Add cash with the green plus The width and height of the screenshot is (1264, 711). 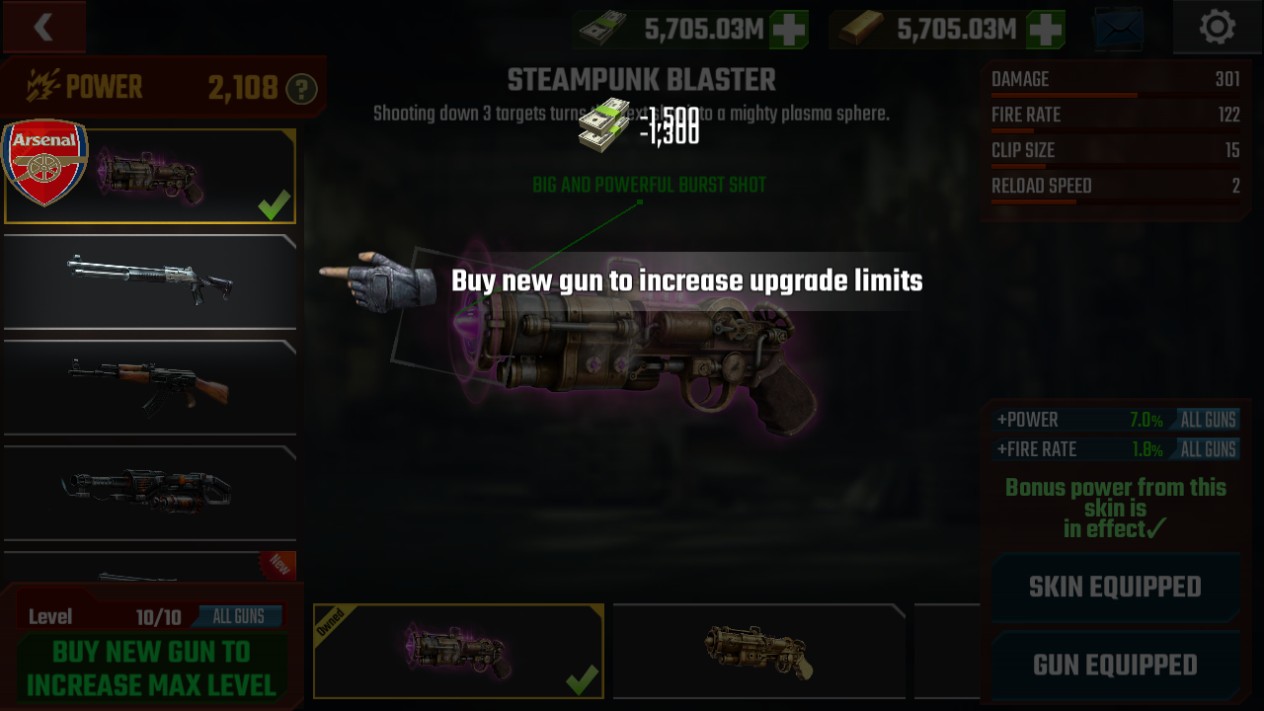pyautogui.click(x=789, y=30)
